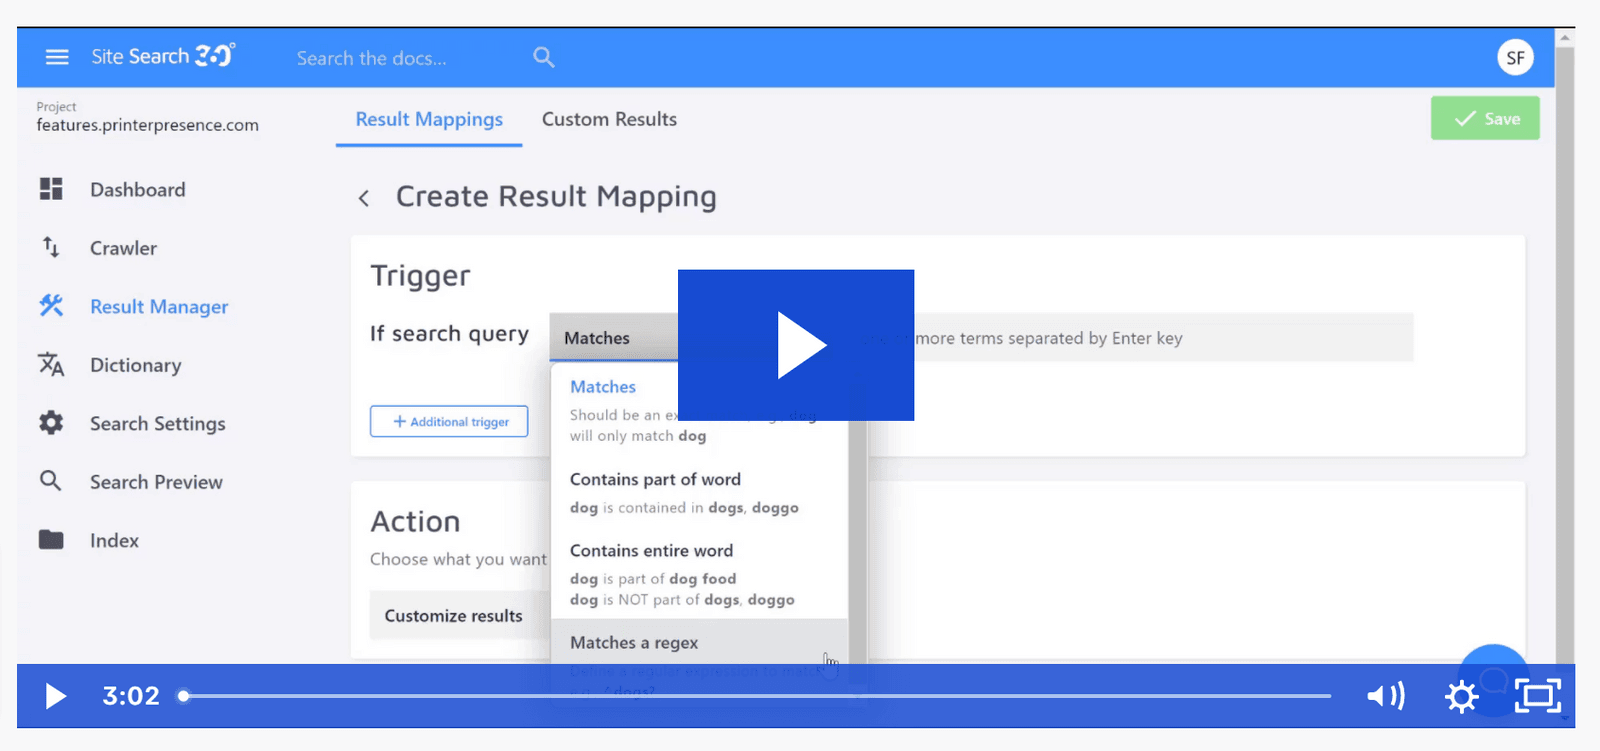Open the chat bubble widget
Viewport: 1600px width, 751px height.
pos(1493,680)
